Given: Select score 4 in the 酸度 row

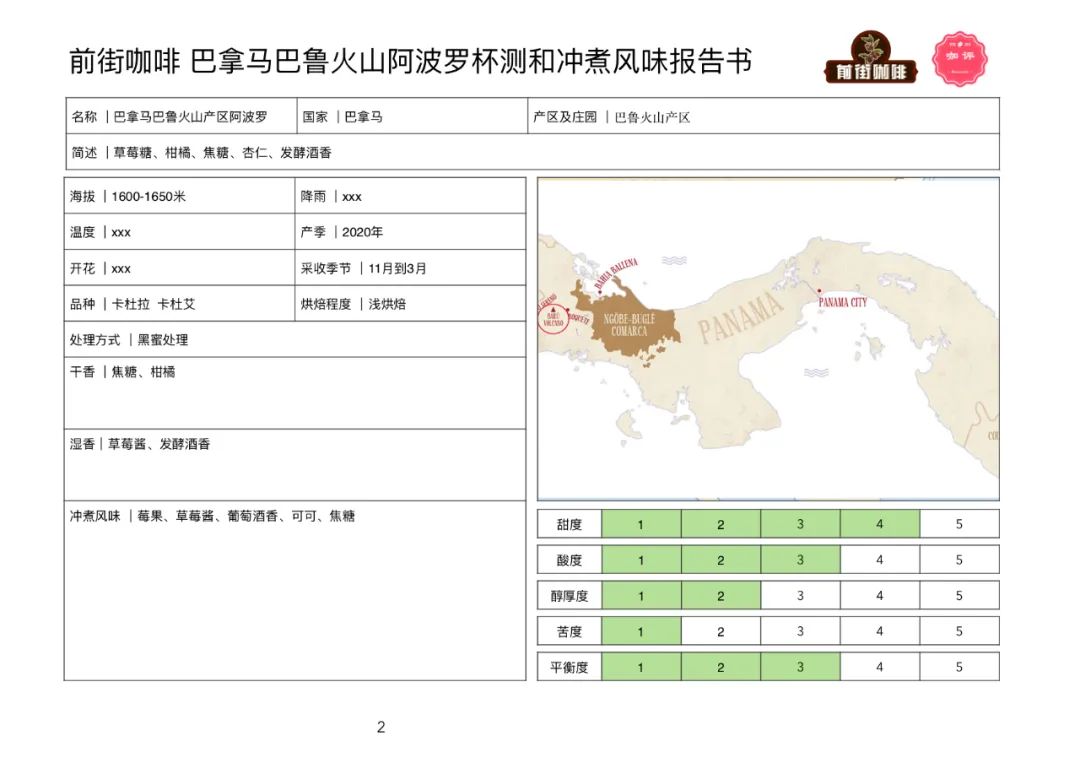Looking at the screenshot, I should pyautogui.click(x=880, y=560).
